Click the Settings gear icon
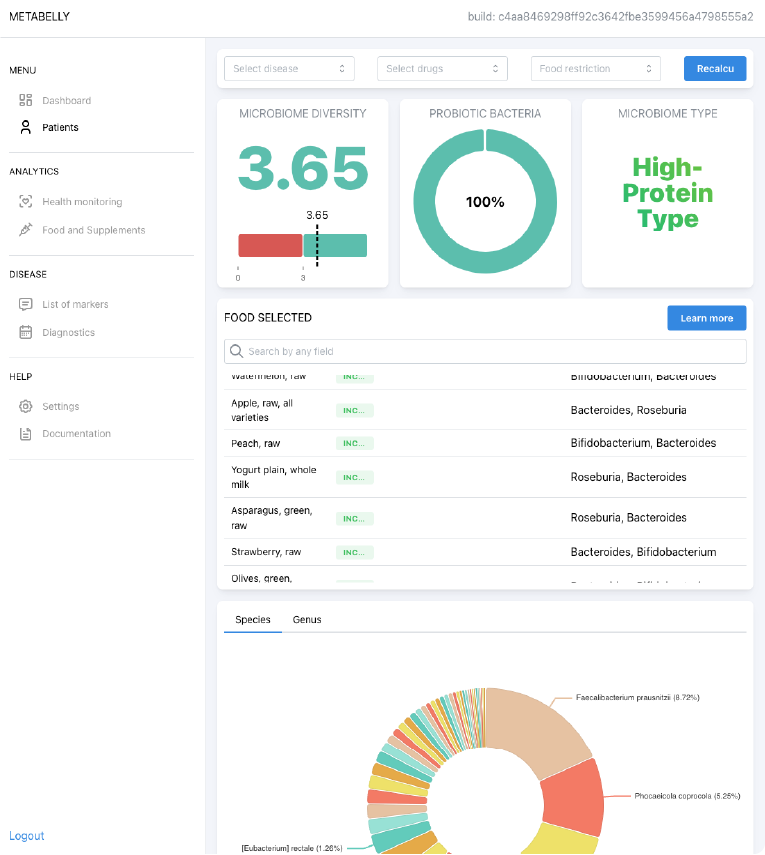 (x=26, y=407)
